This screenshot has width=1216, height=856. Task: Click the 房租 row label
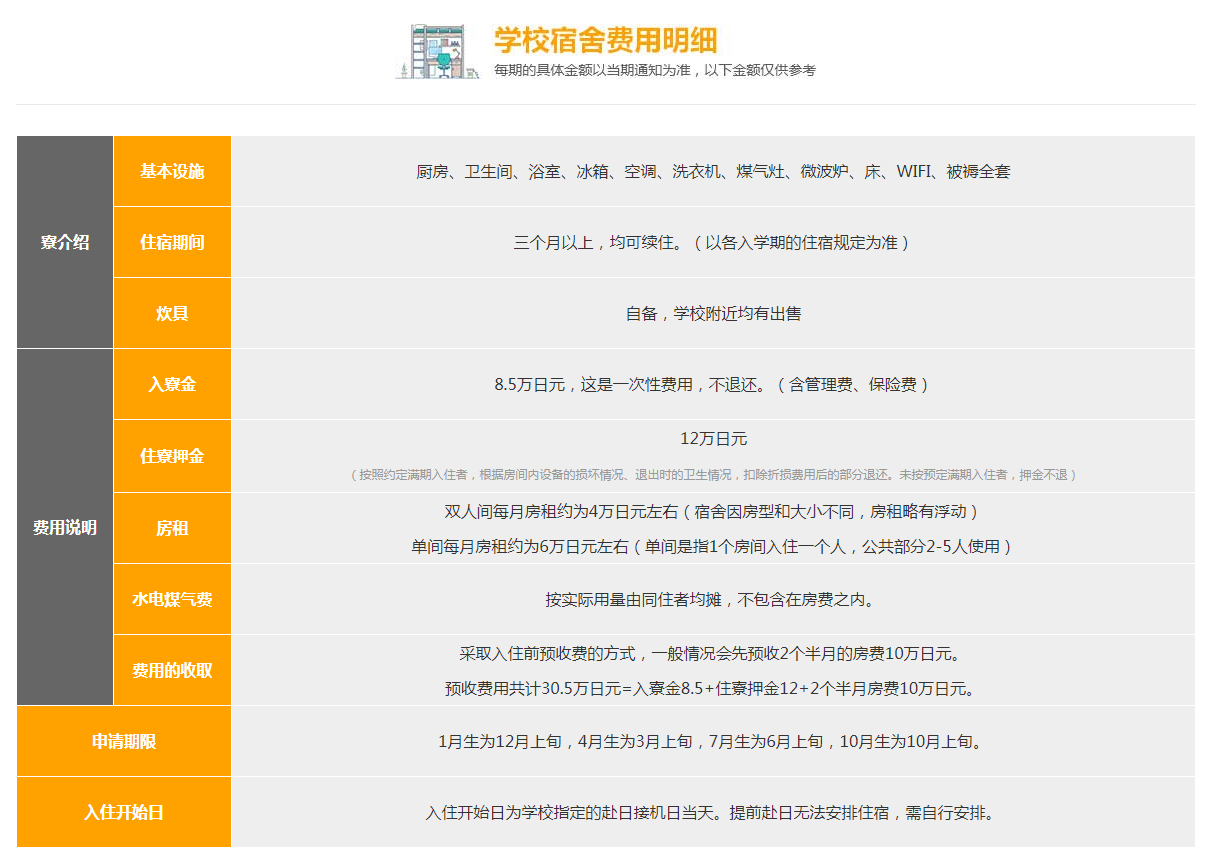pyautogui.click(x=172, y=528)
